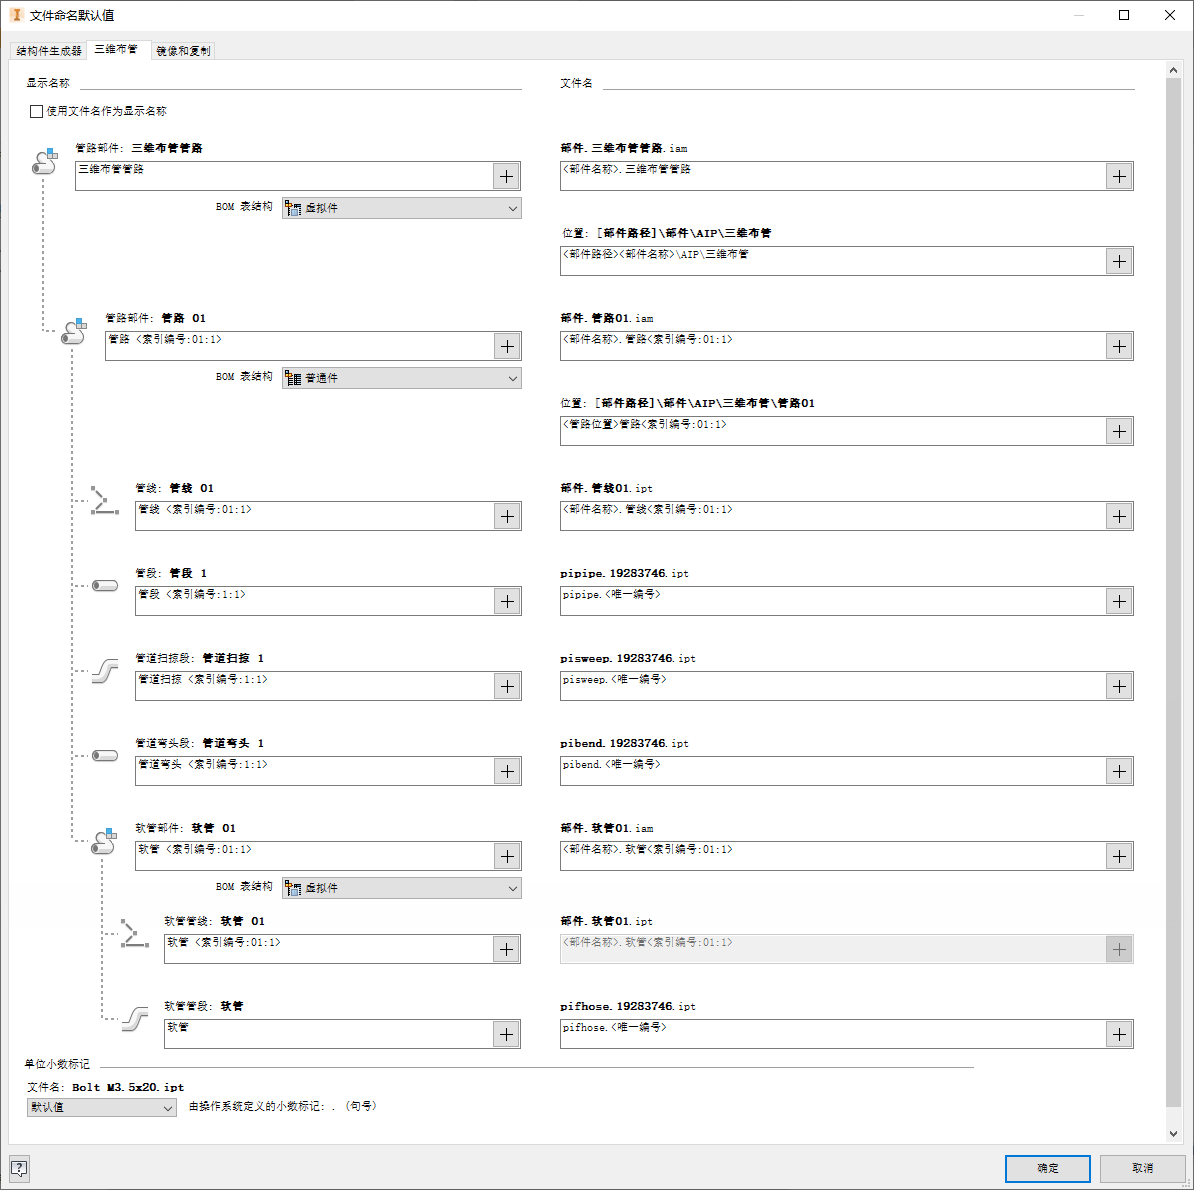1194x1190 pixels.
Task: Click the 三维布管管路 assembly icon
Action: click(45, 161)
